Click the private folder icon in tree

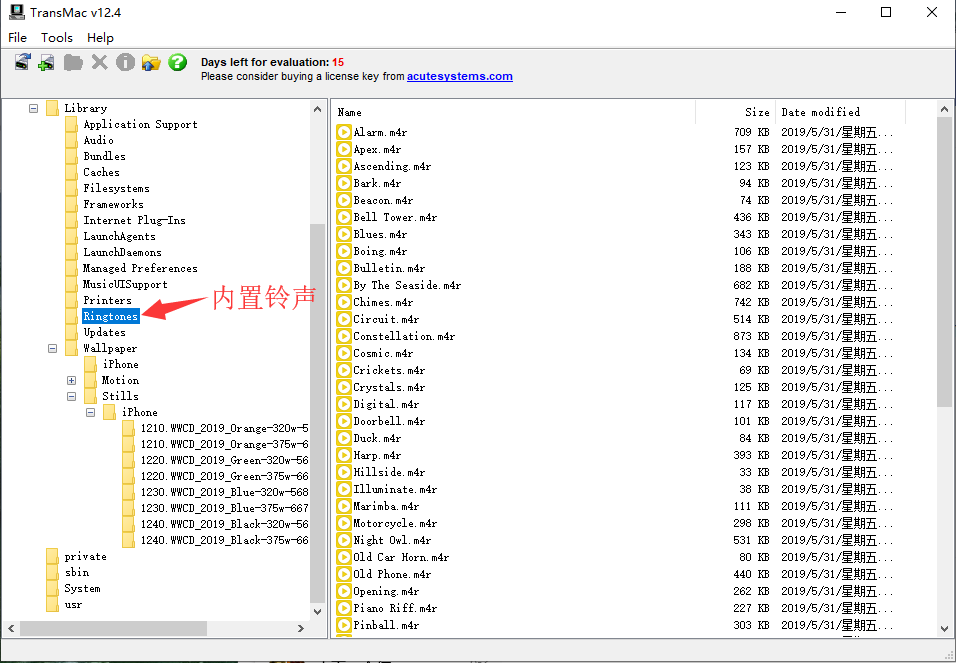52,556
